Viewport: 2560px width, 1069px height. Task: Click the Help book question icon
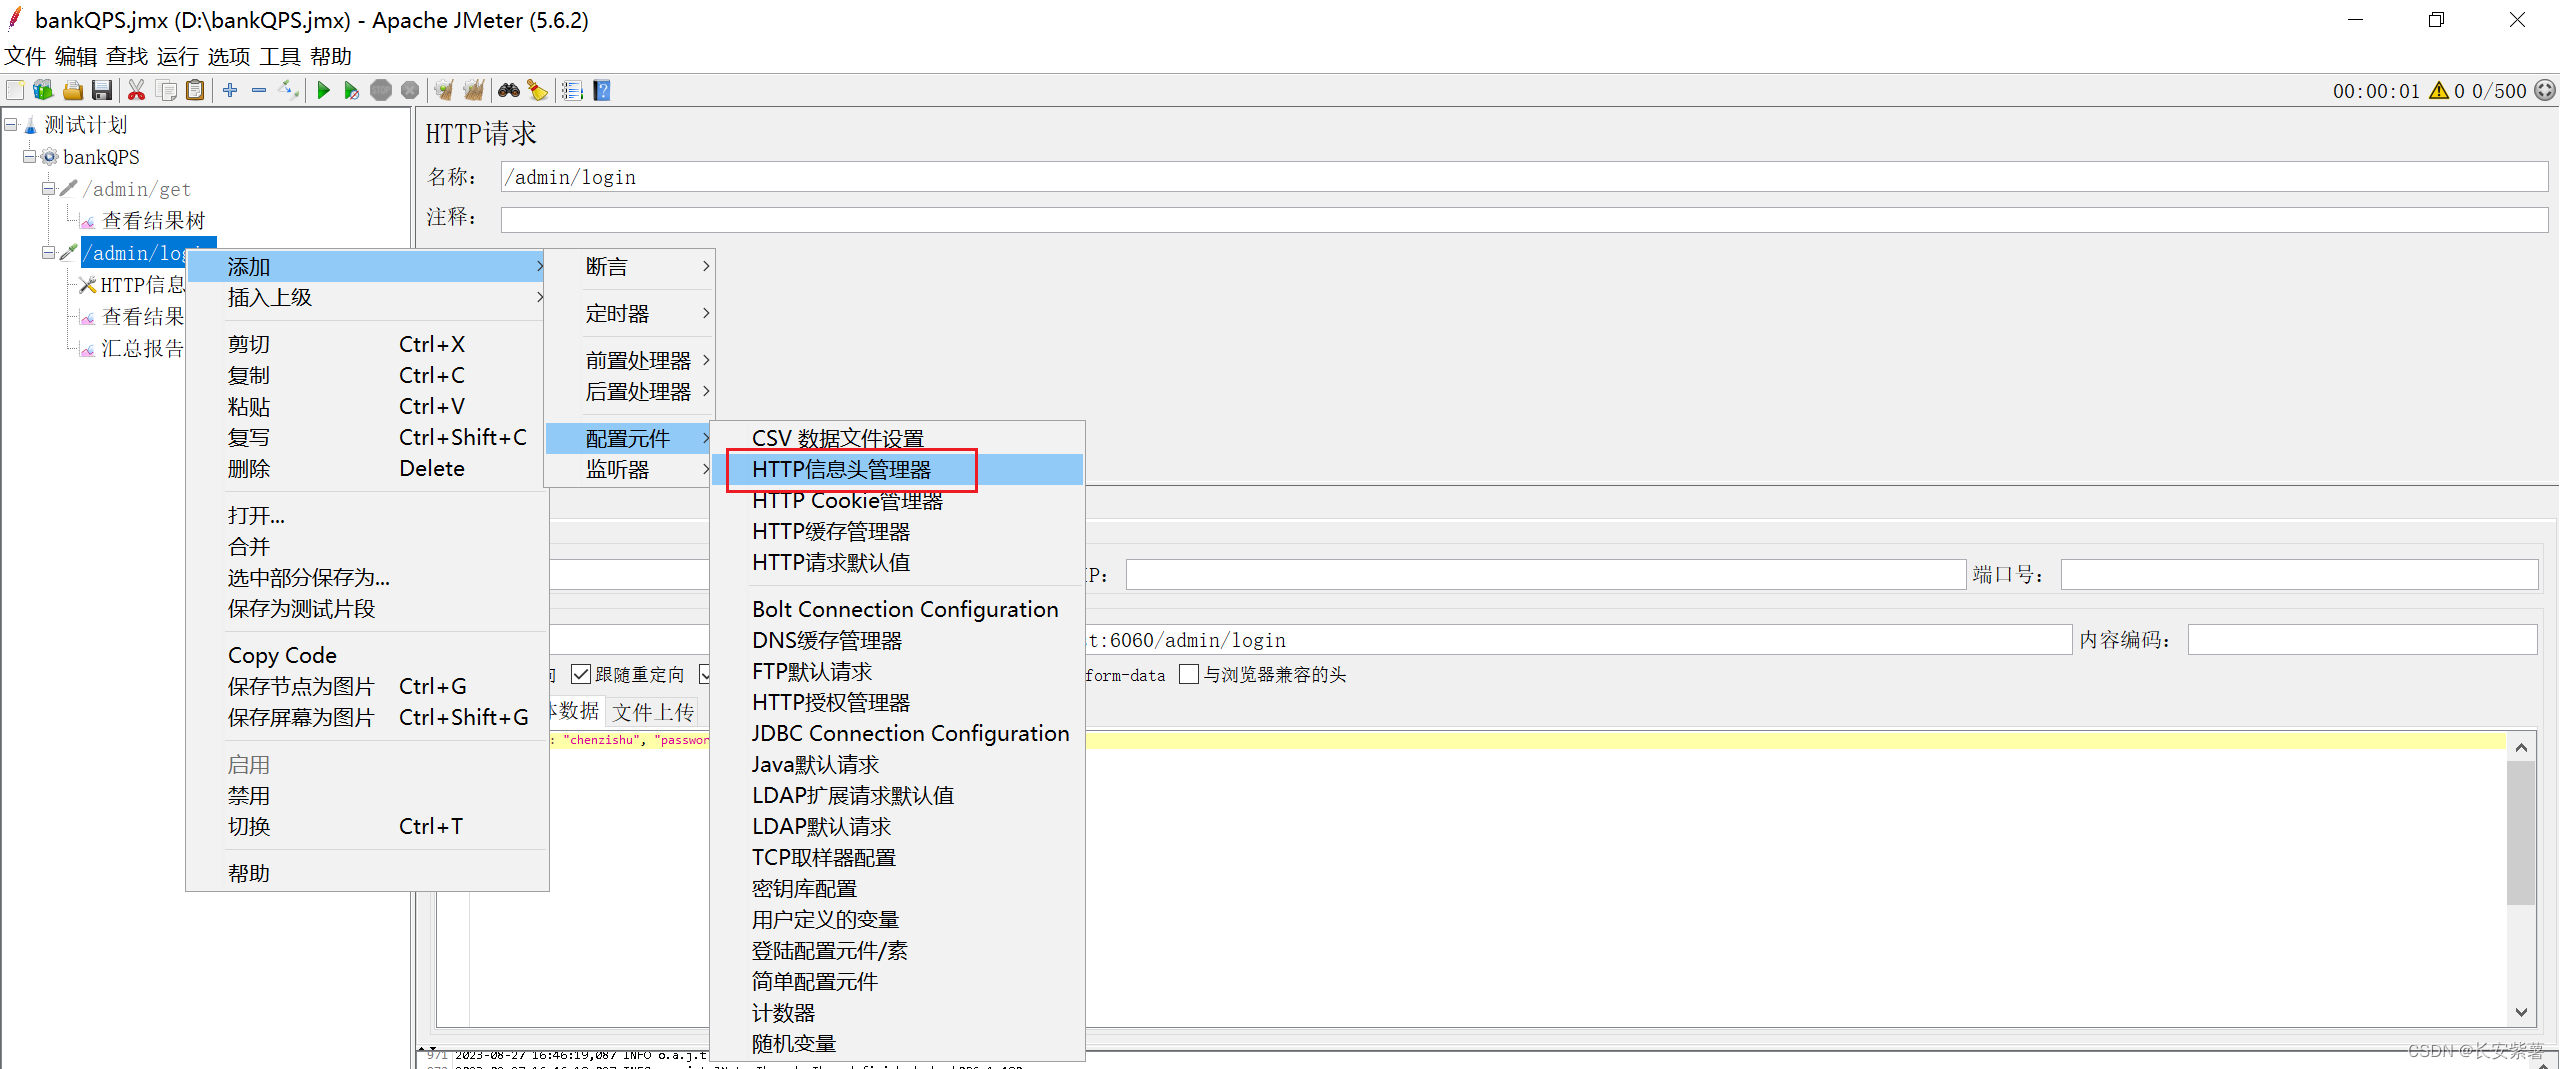click(x=601, y=91)
